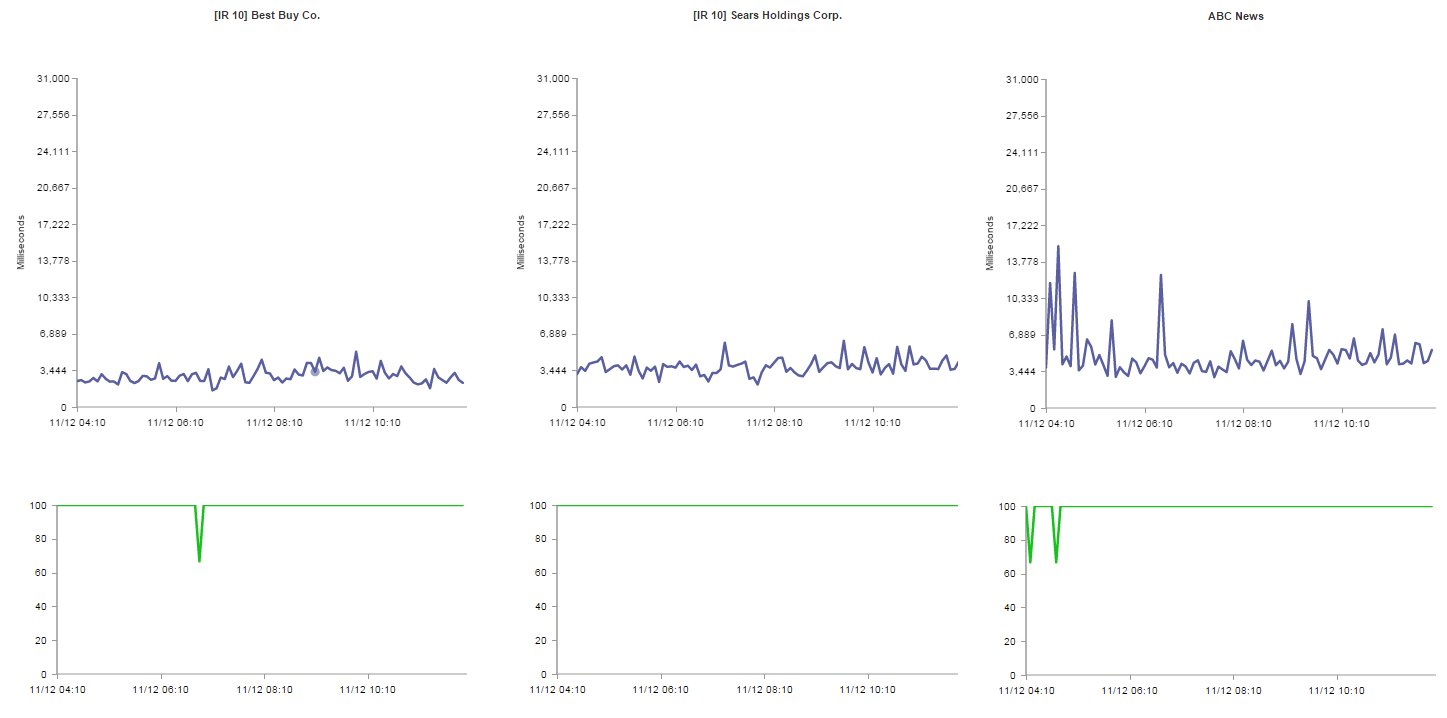Click the tallest spike on ABC News response chart
Viewport: 1447px width, 718px height.
(x=1058, y=247)
